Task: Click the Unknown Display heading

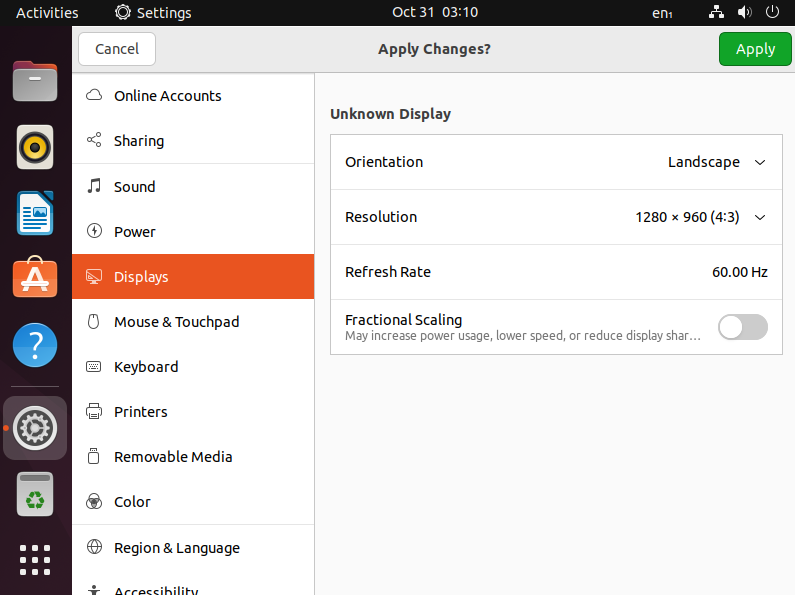Action: click(x=390, y=114)
